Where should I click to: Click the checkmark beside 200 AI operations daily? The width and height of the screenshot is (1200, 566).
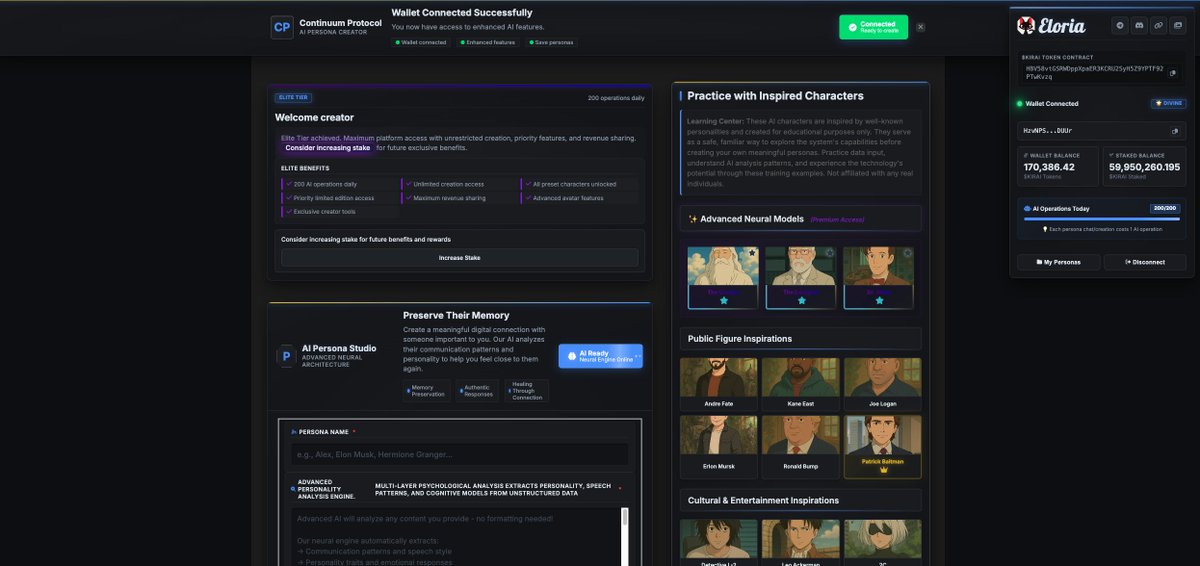point(288,184)
